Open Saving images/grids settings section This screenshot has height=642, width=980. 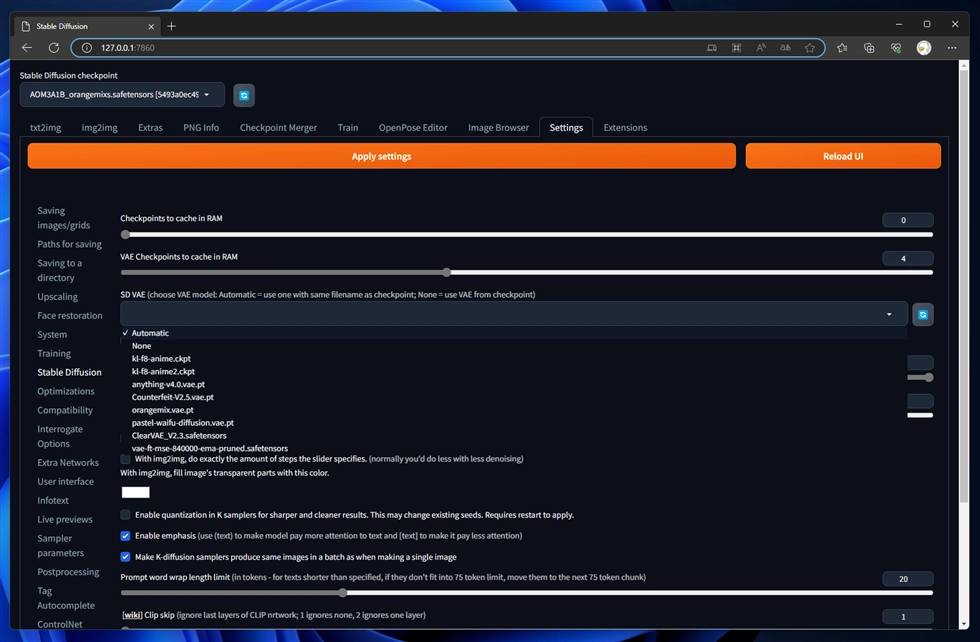[64, 218]
